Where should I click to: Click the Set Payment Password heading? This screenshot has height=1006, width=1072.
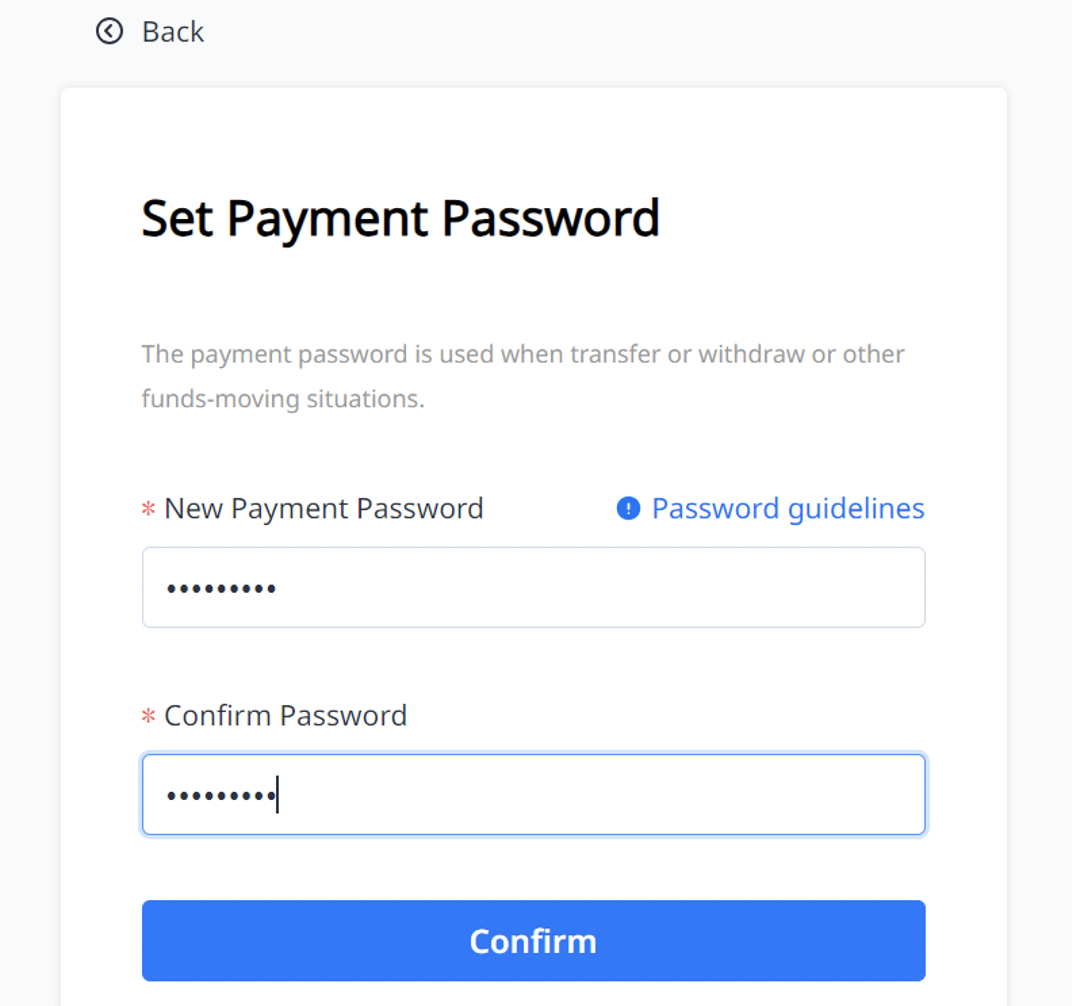click(400, 218)
